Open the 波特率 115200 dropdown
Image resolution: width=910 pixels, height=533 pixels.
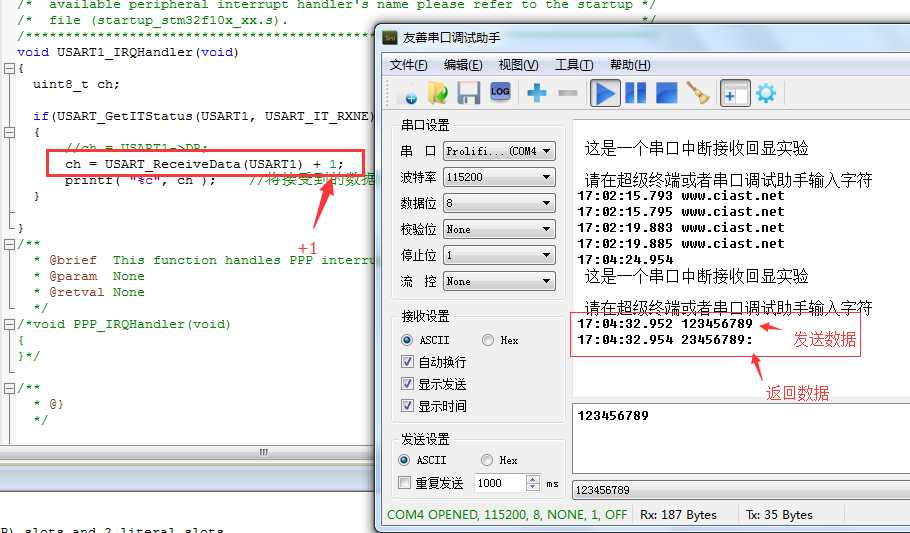(x=499, y=177)
